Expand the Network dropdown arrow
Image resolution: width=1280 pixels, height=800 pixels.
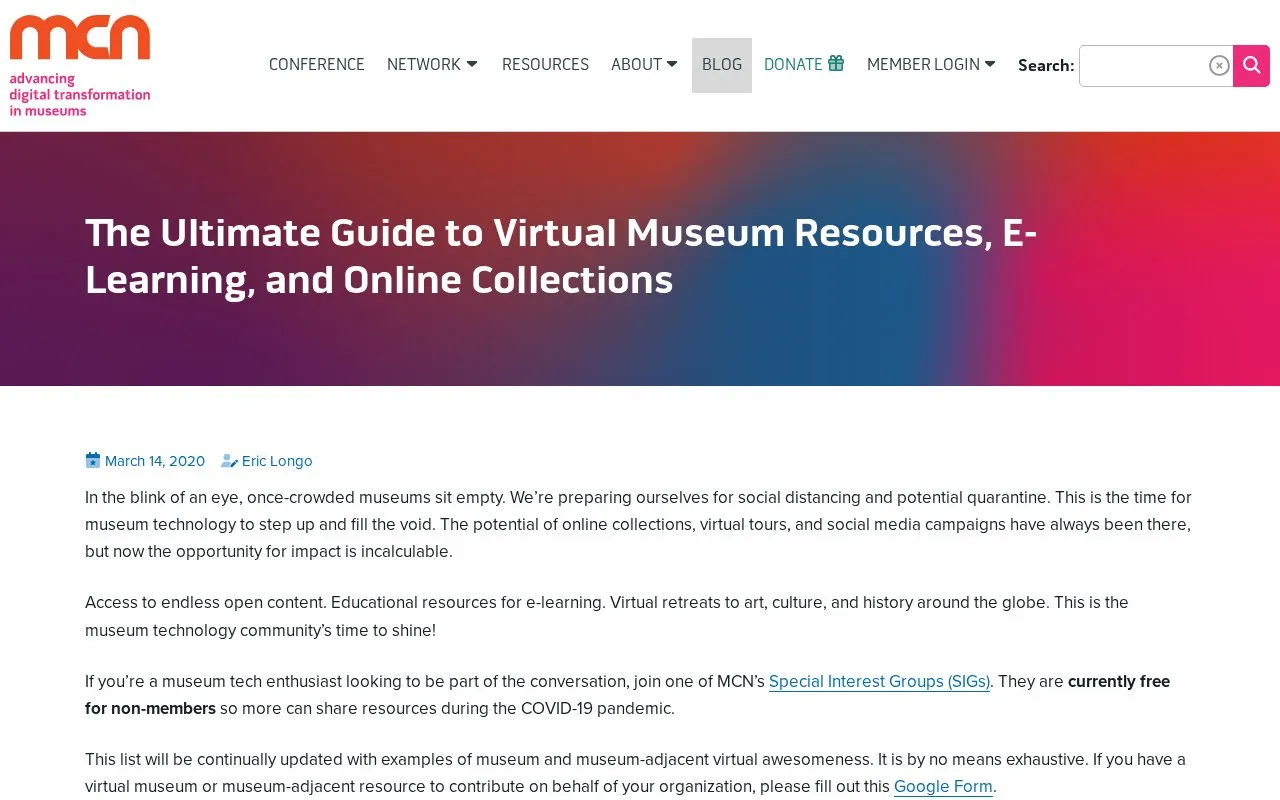(x=472, y=64)
